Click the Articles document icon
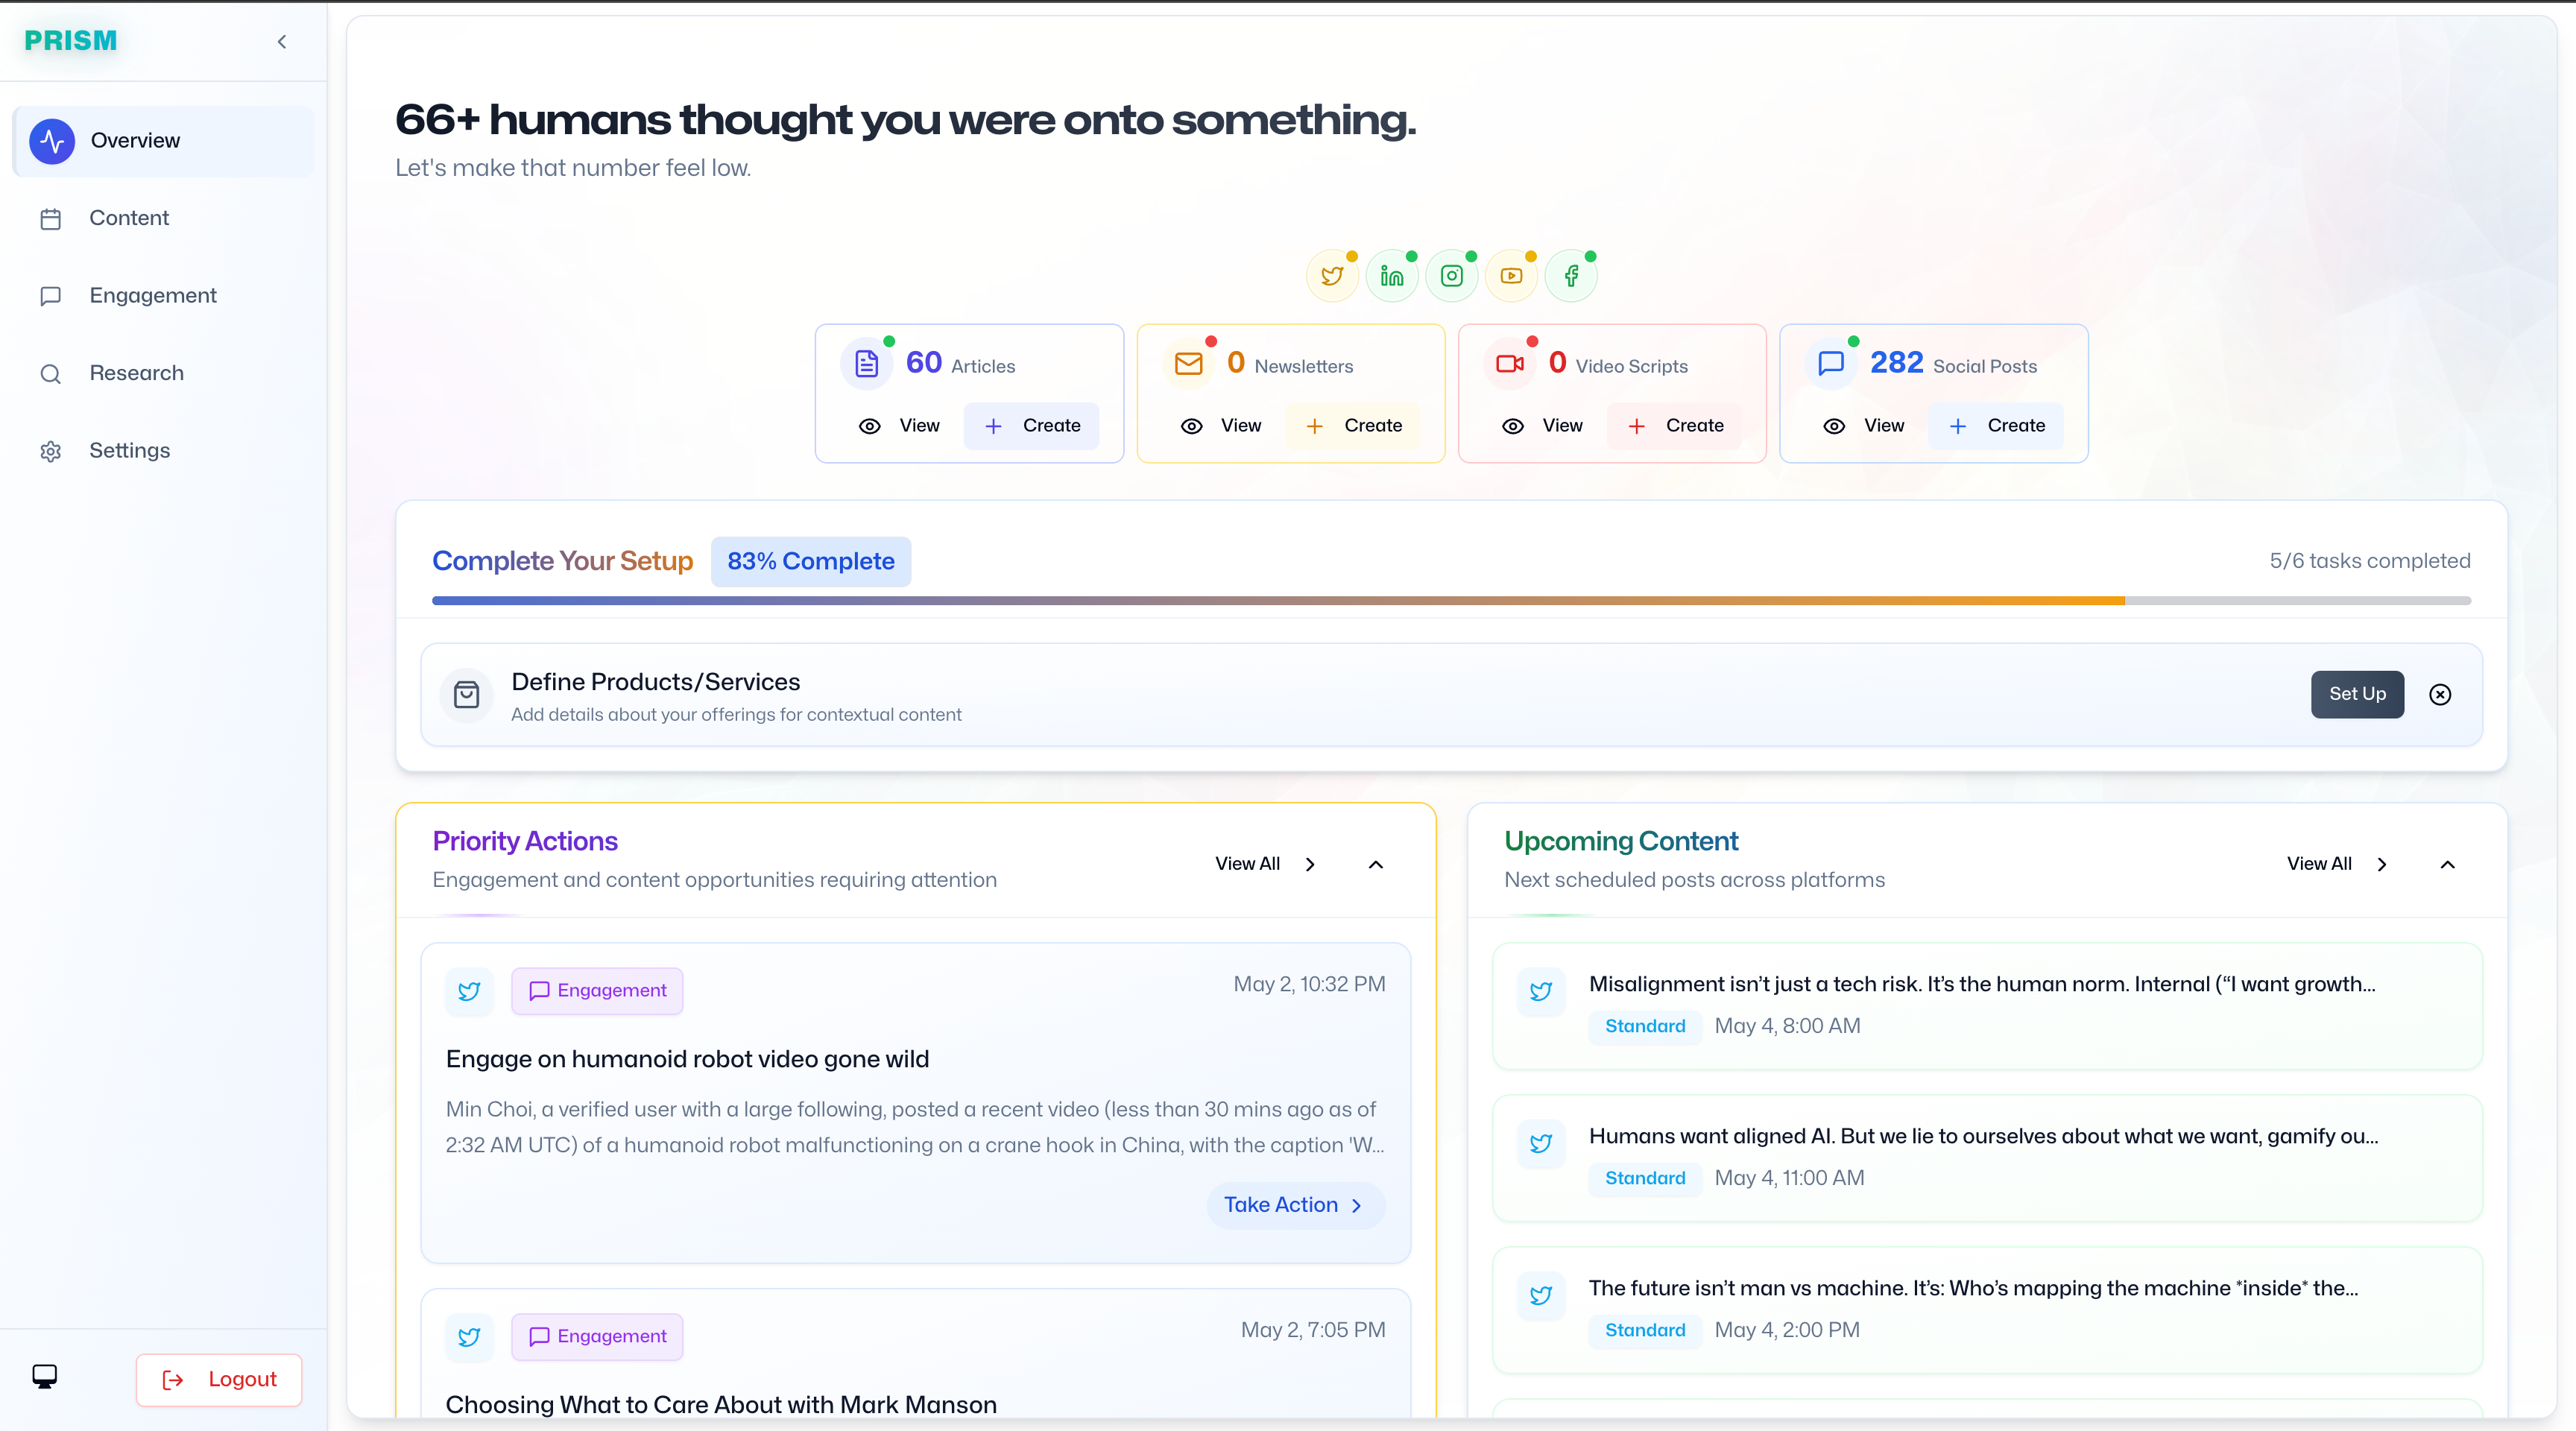Screen dimensions: 2576x1431 point(866,364)
